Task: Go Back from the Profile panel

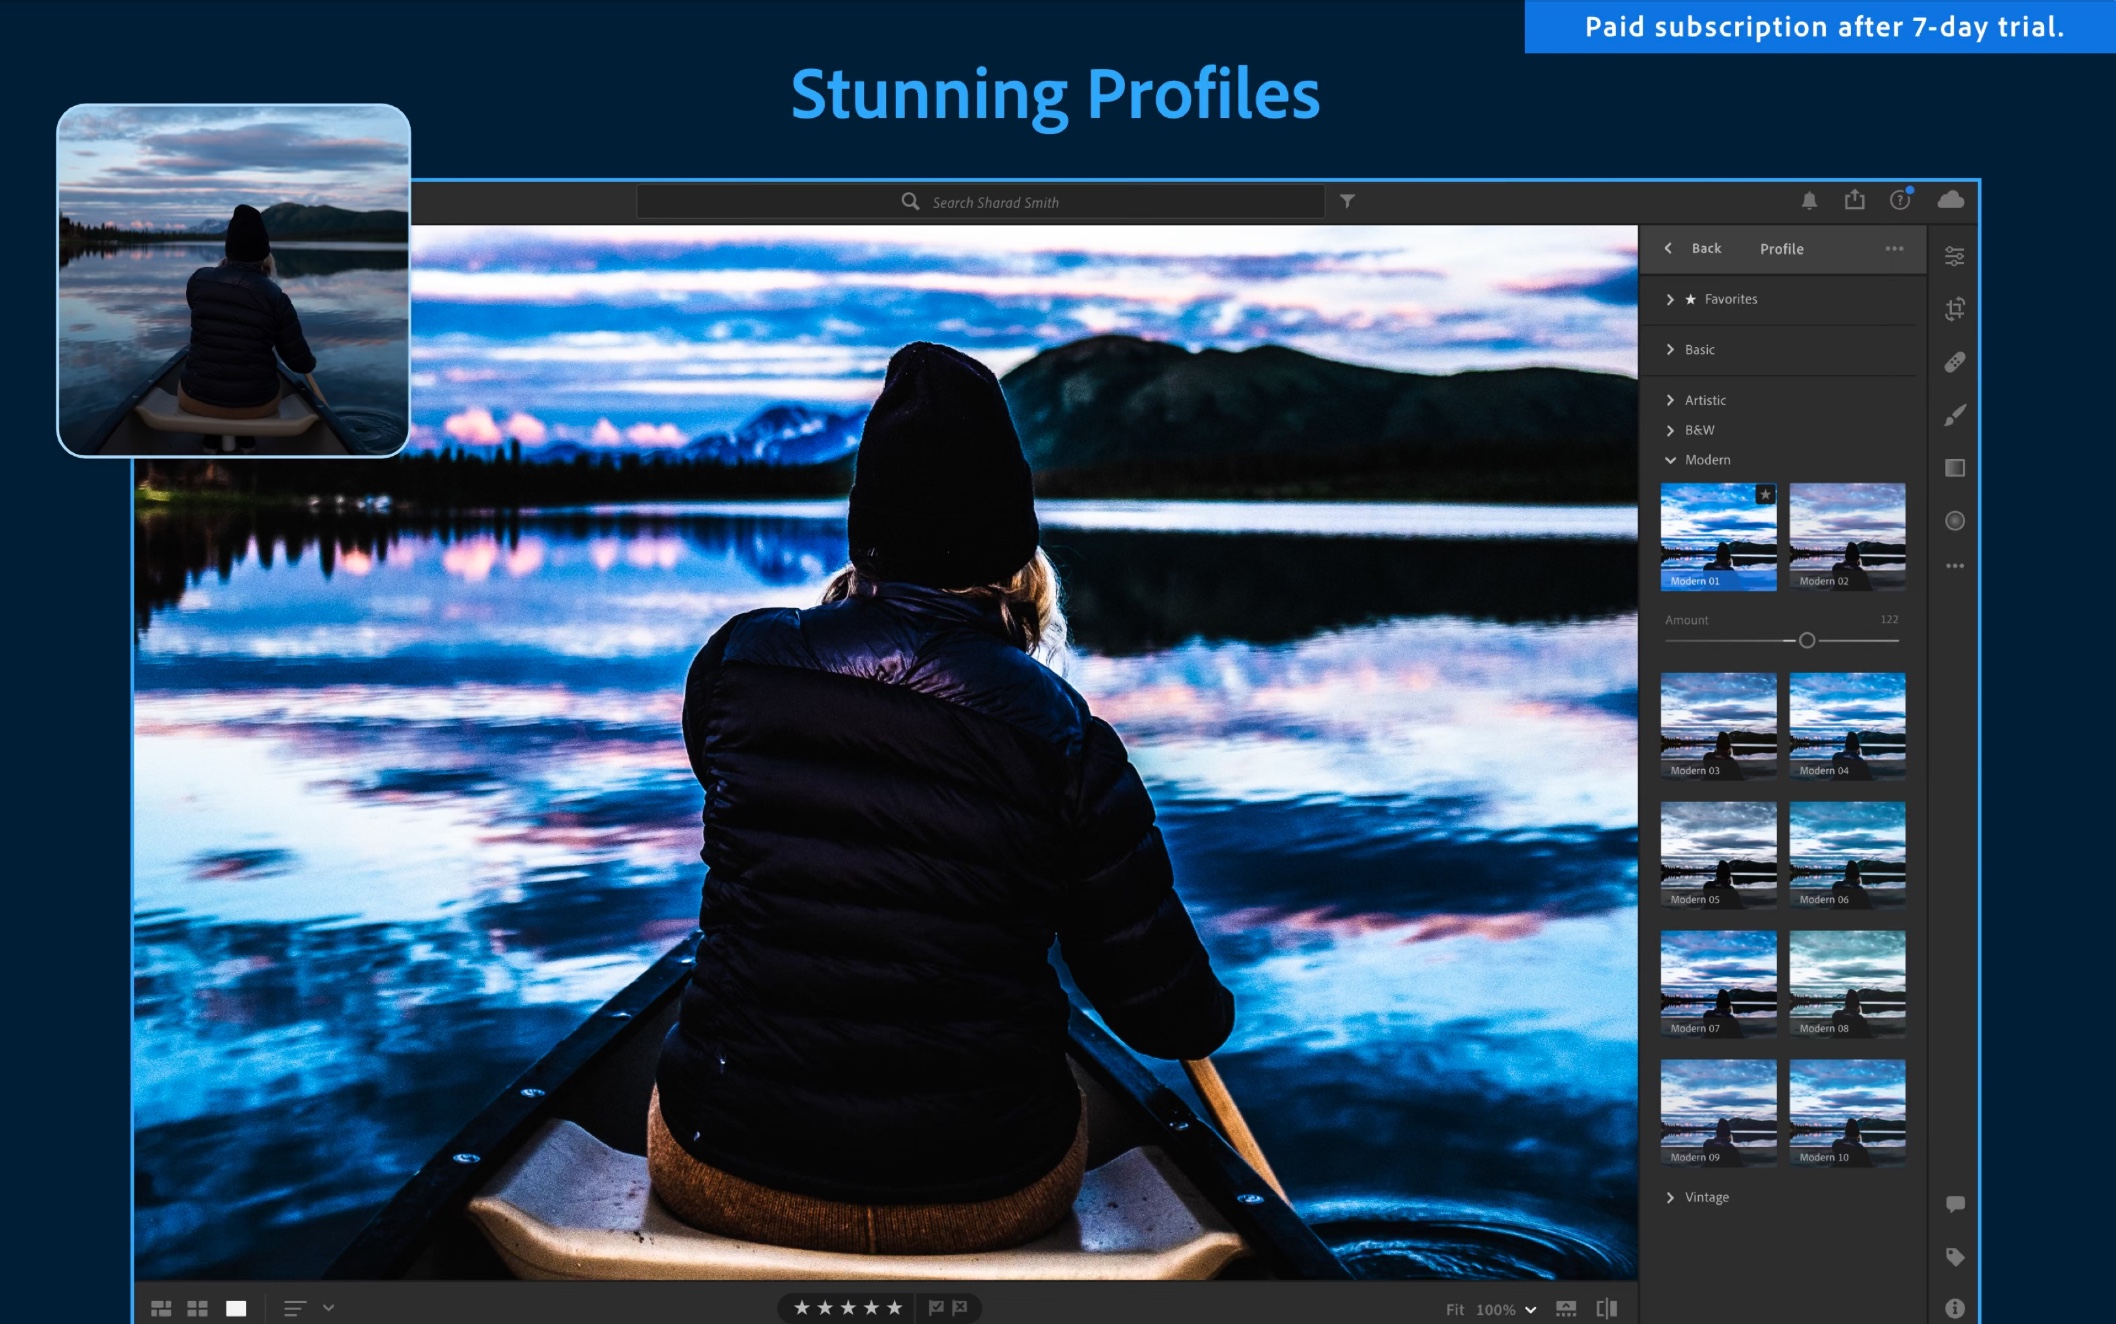Action: point(1695,248)
